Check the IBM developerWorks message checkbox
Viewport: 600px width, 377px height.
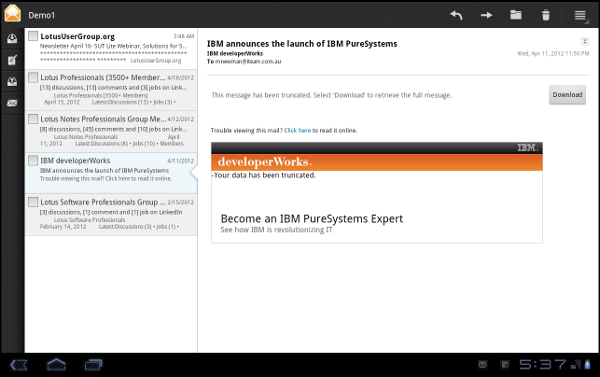pos(33,160)
